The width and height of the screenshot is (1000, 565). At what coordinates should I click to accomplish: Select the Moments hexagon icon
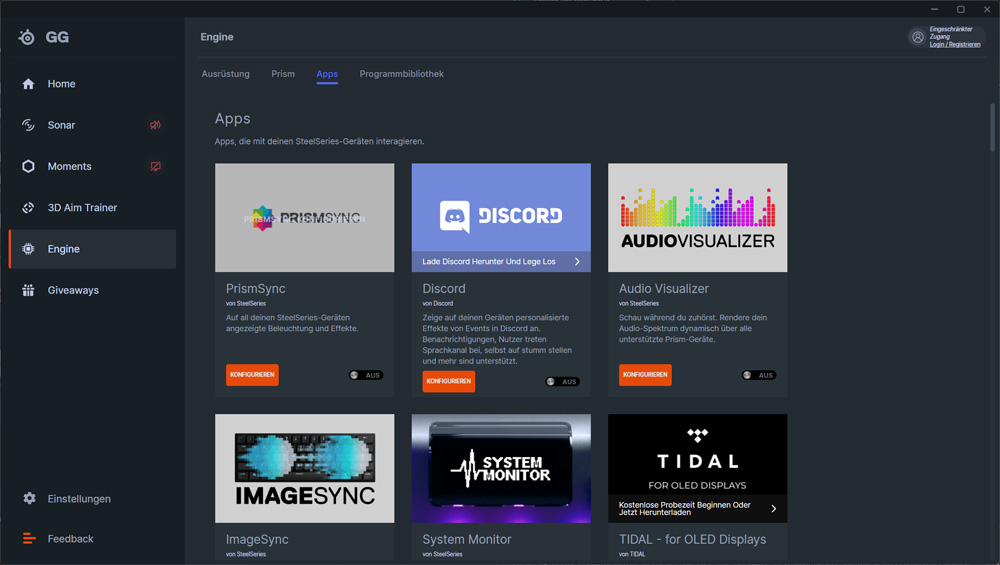(x=28, y=166)
